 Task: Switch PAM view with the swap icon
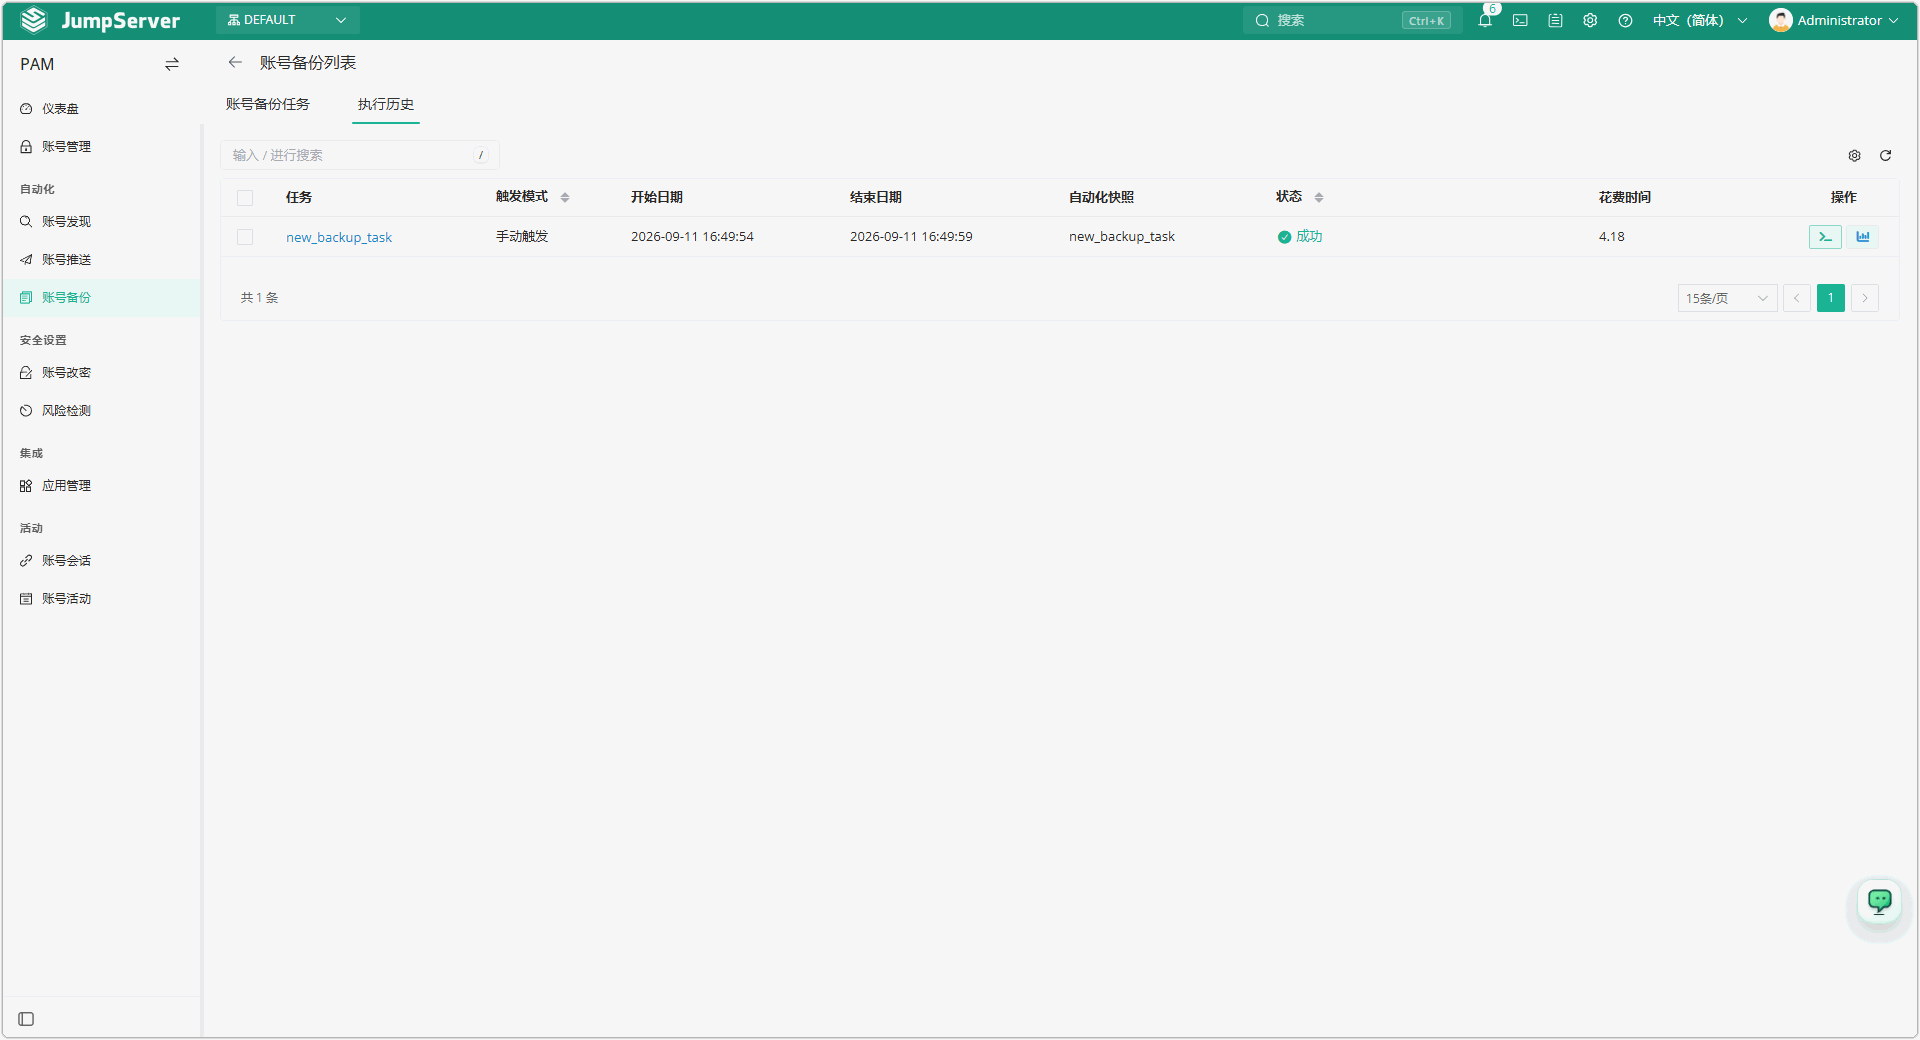pos(172,64)
